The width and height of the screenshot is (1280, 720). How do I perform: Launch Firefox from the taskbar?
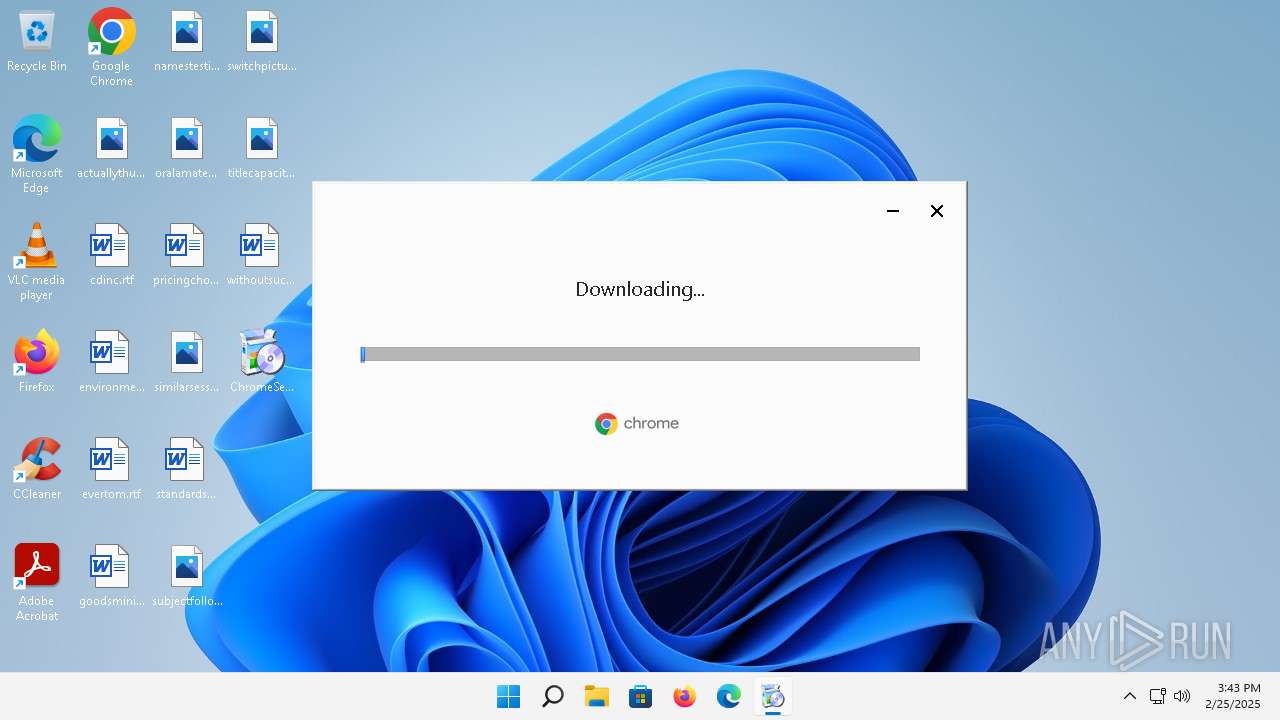[685, 696]
